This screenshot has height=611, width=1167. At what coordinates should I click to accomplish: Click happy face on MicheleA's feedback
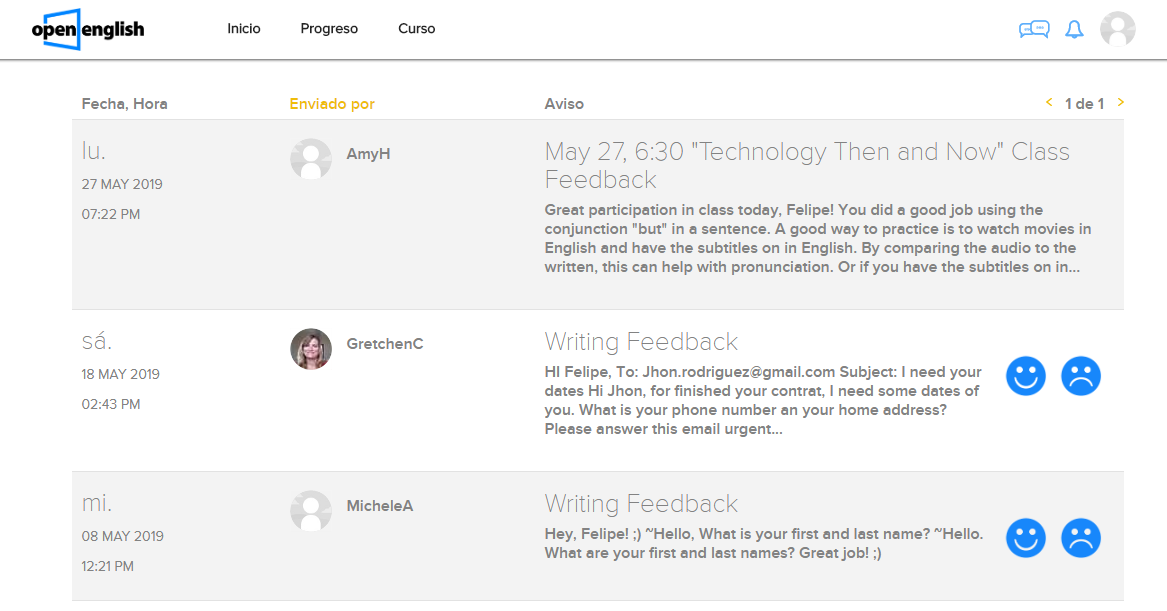1026,538
